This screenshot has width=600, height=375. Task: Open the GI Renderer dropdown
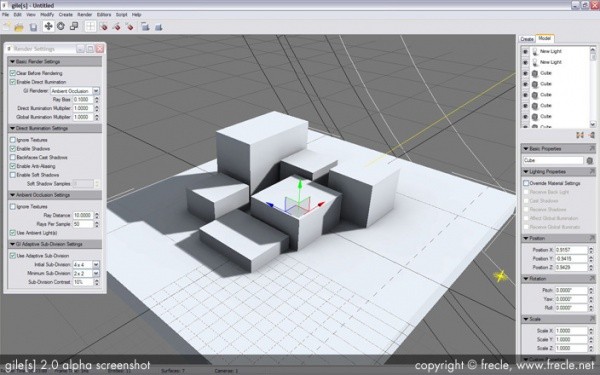tap(96, 91)
